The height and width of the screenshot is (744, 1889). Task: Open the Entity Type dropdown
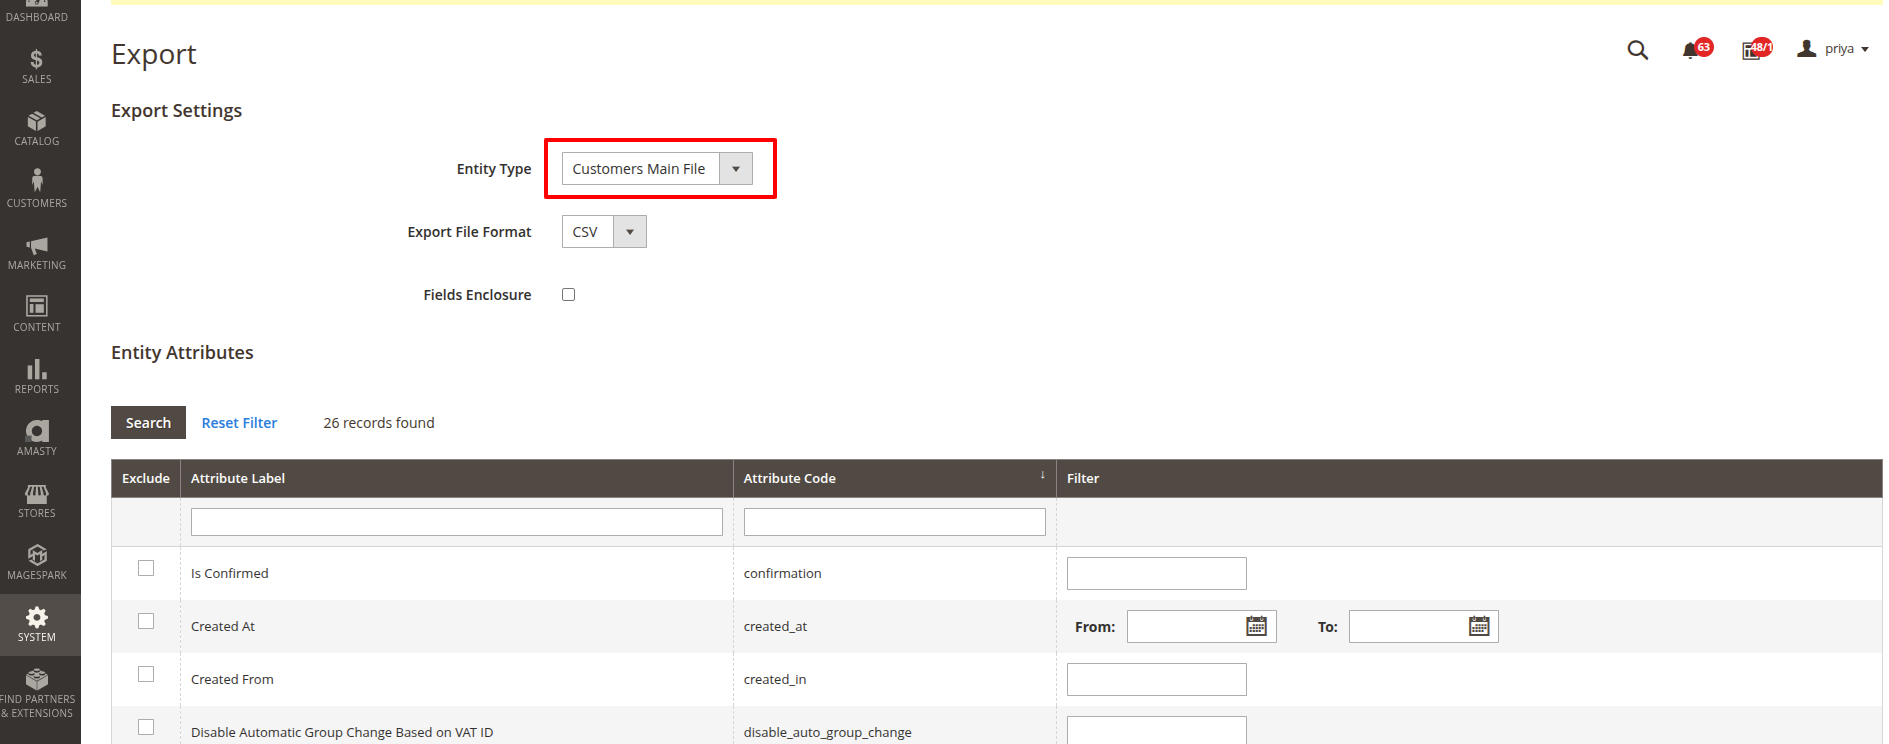657,169
